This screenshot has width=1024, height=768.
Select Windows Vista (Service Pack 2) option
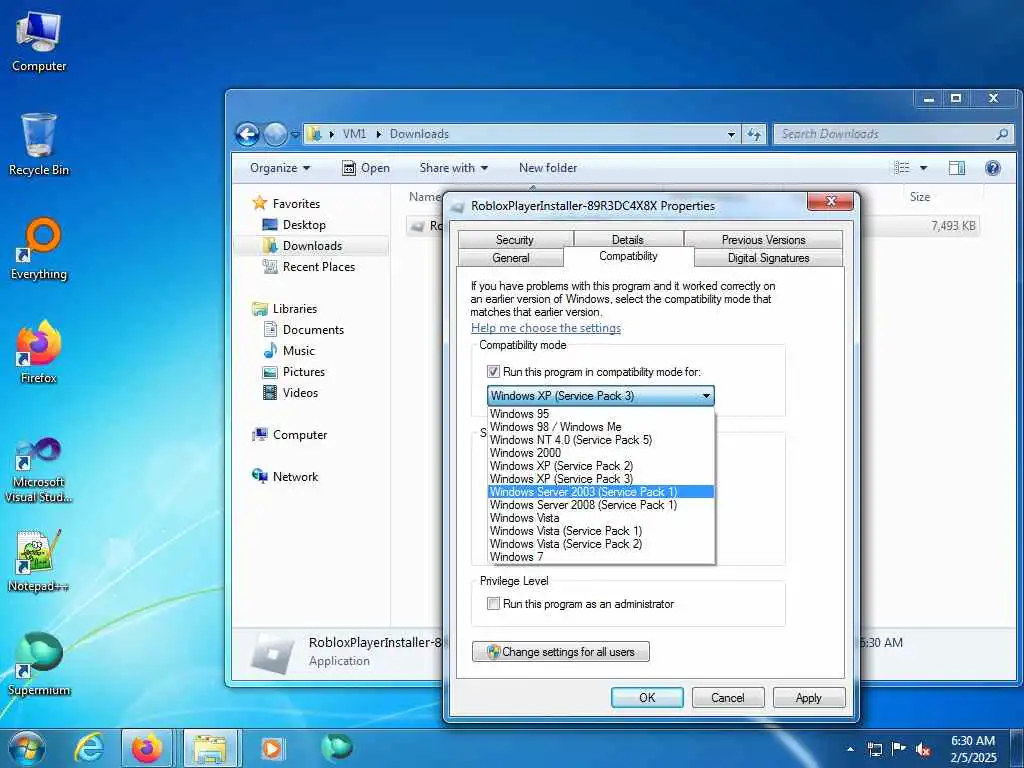pyautogui.click(x=601, y=544)
